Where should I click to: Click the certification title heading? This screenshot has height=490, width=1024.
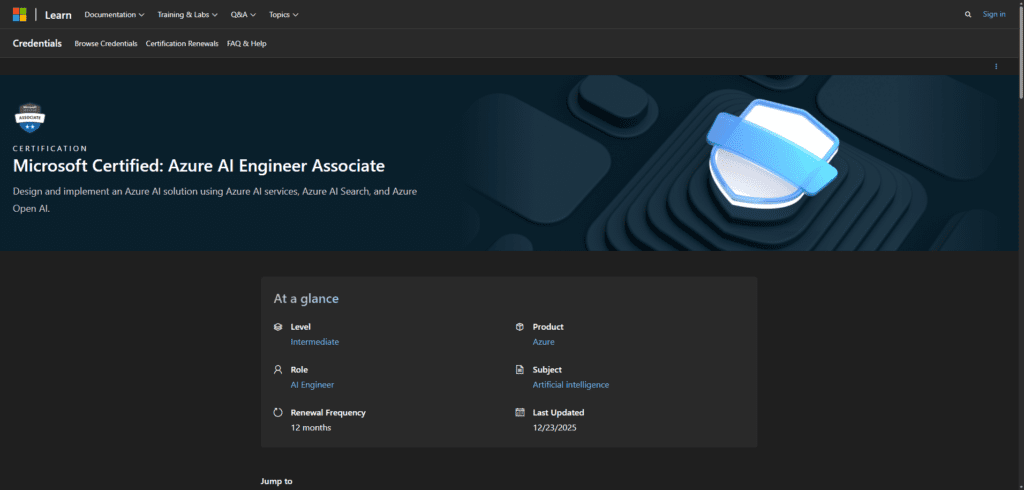coord(199,166)
